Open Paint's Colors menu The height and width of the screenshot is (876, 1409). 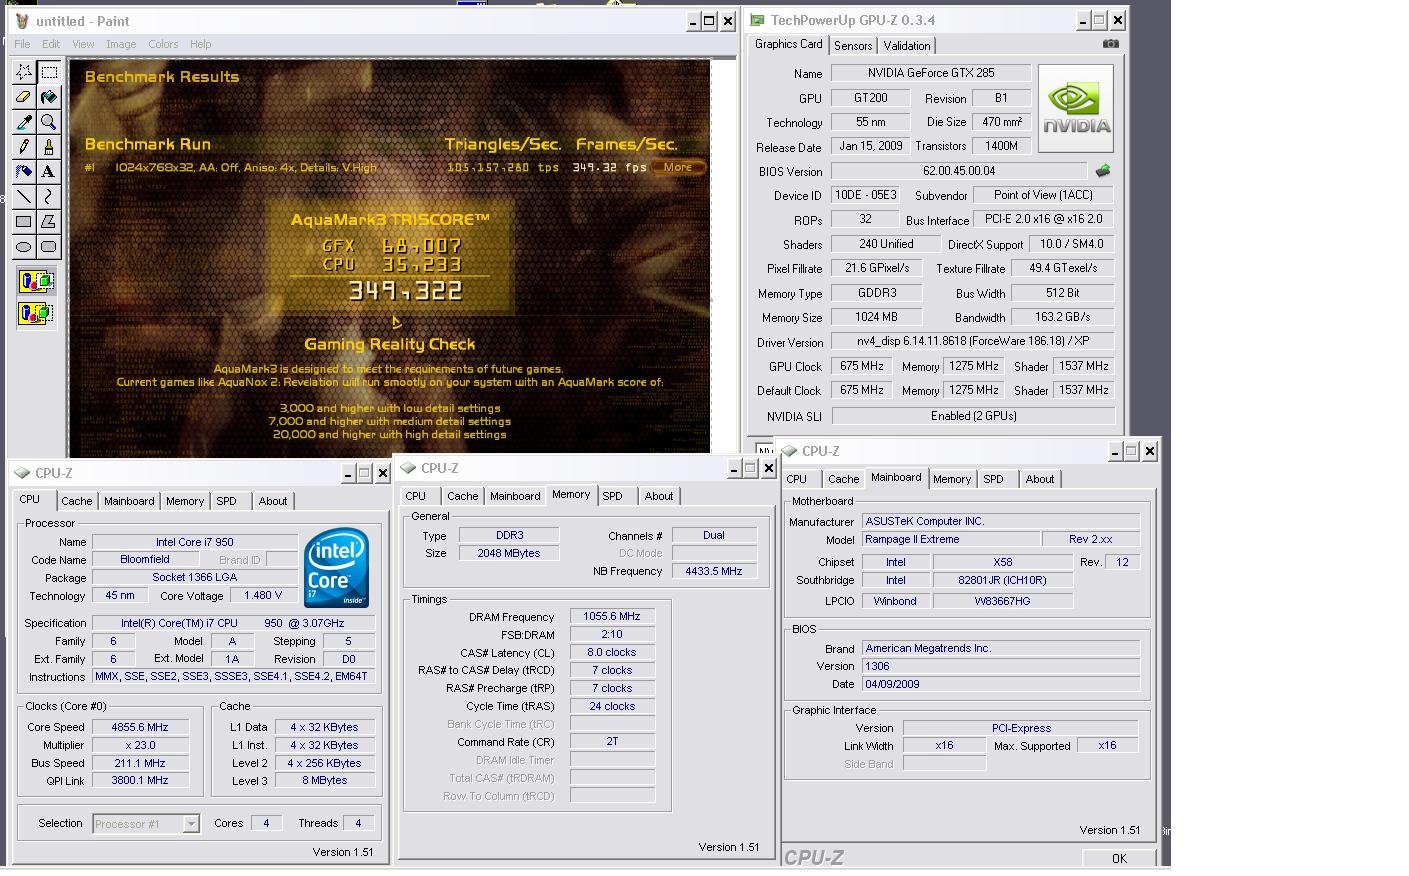click(163, 44)
